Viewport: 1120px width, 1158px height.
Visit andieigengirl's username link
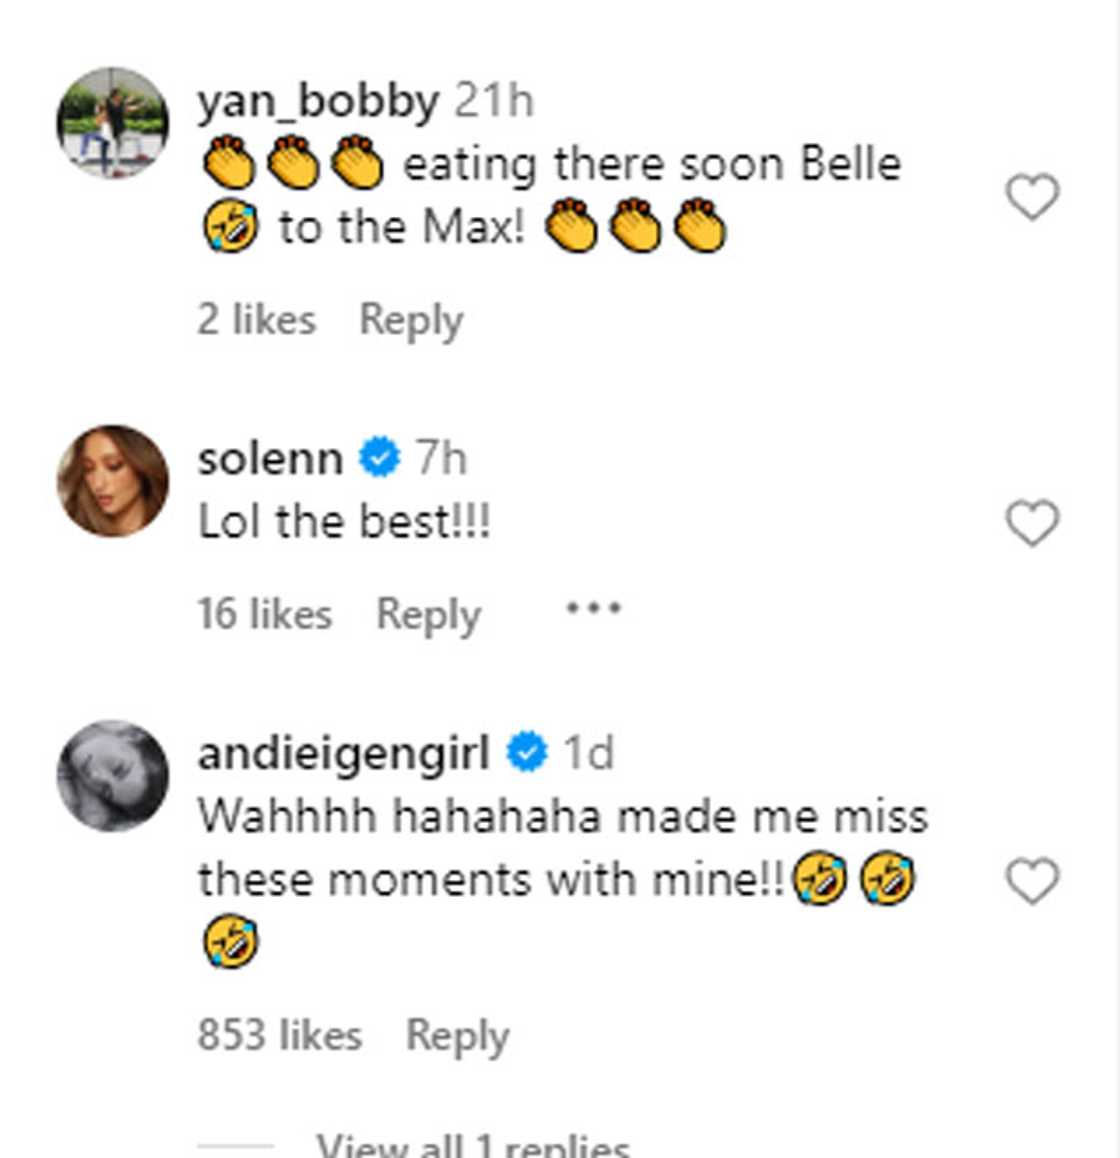[x=343, y=753]
